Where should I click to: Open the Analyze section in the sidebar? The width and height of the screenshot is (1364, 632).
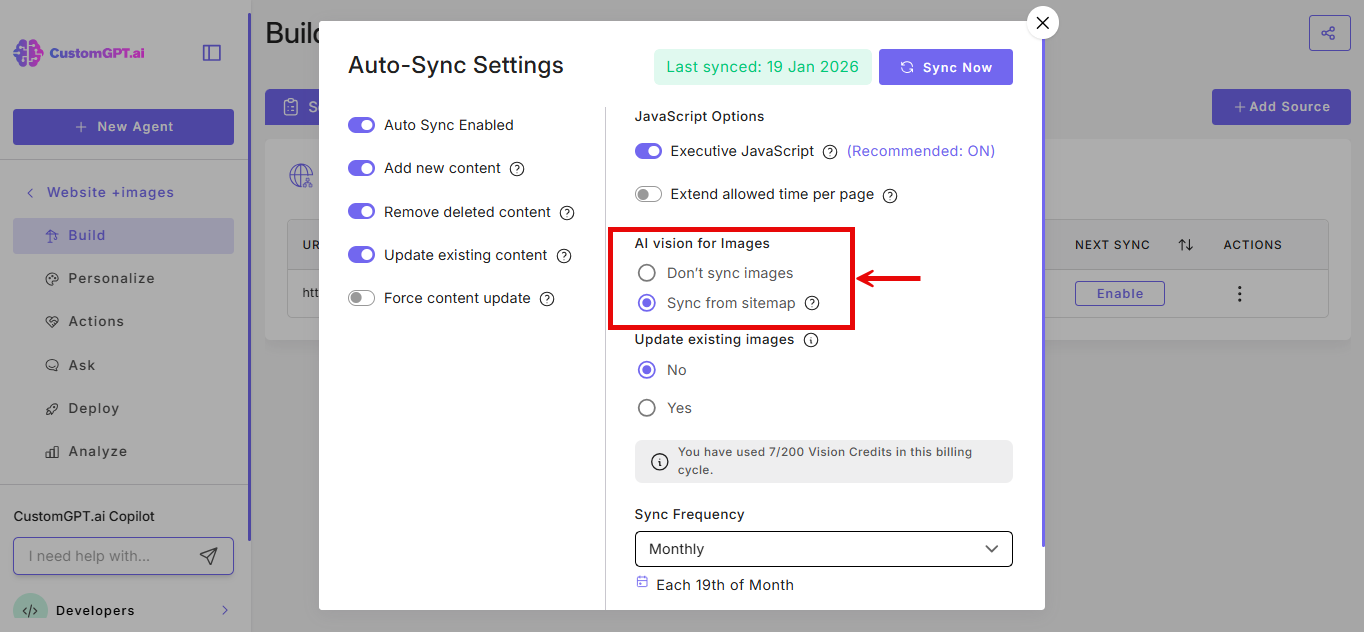97,451
